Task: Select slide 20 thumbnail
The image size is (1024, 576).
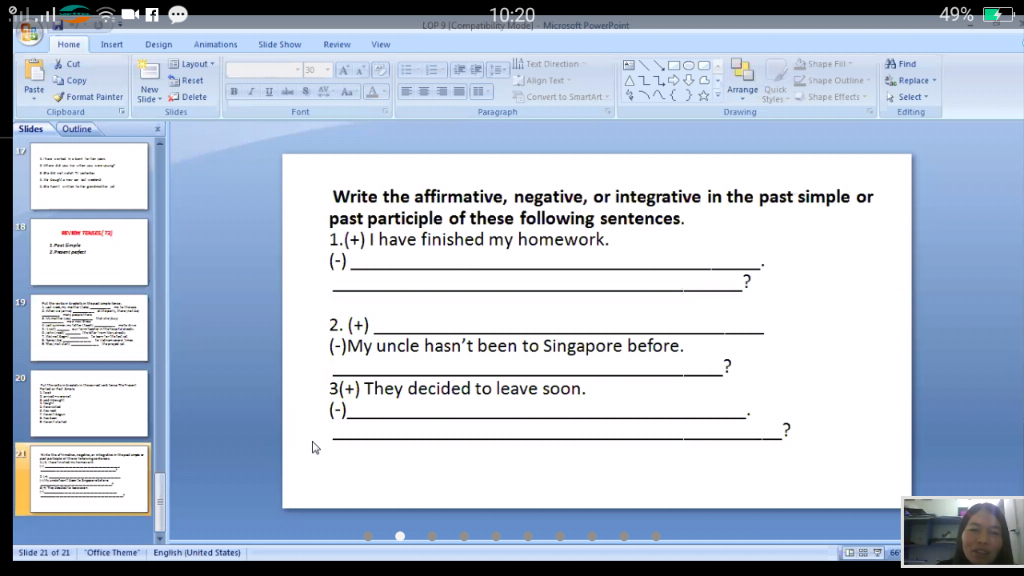Action: tap(89, 404)
